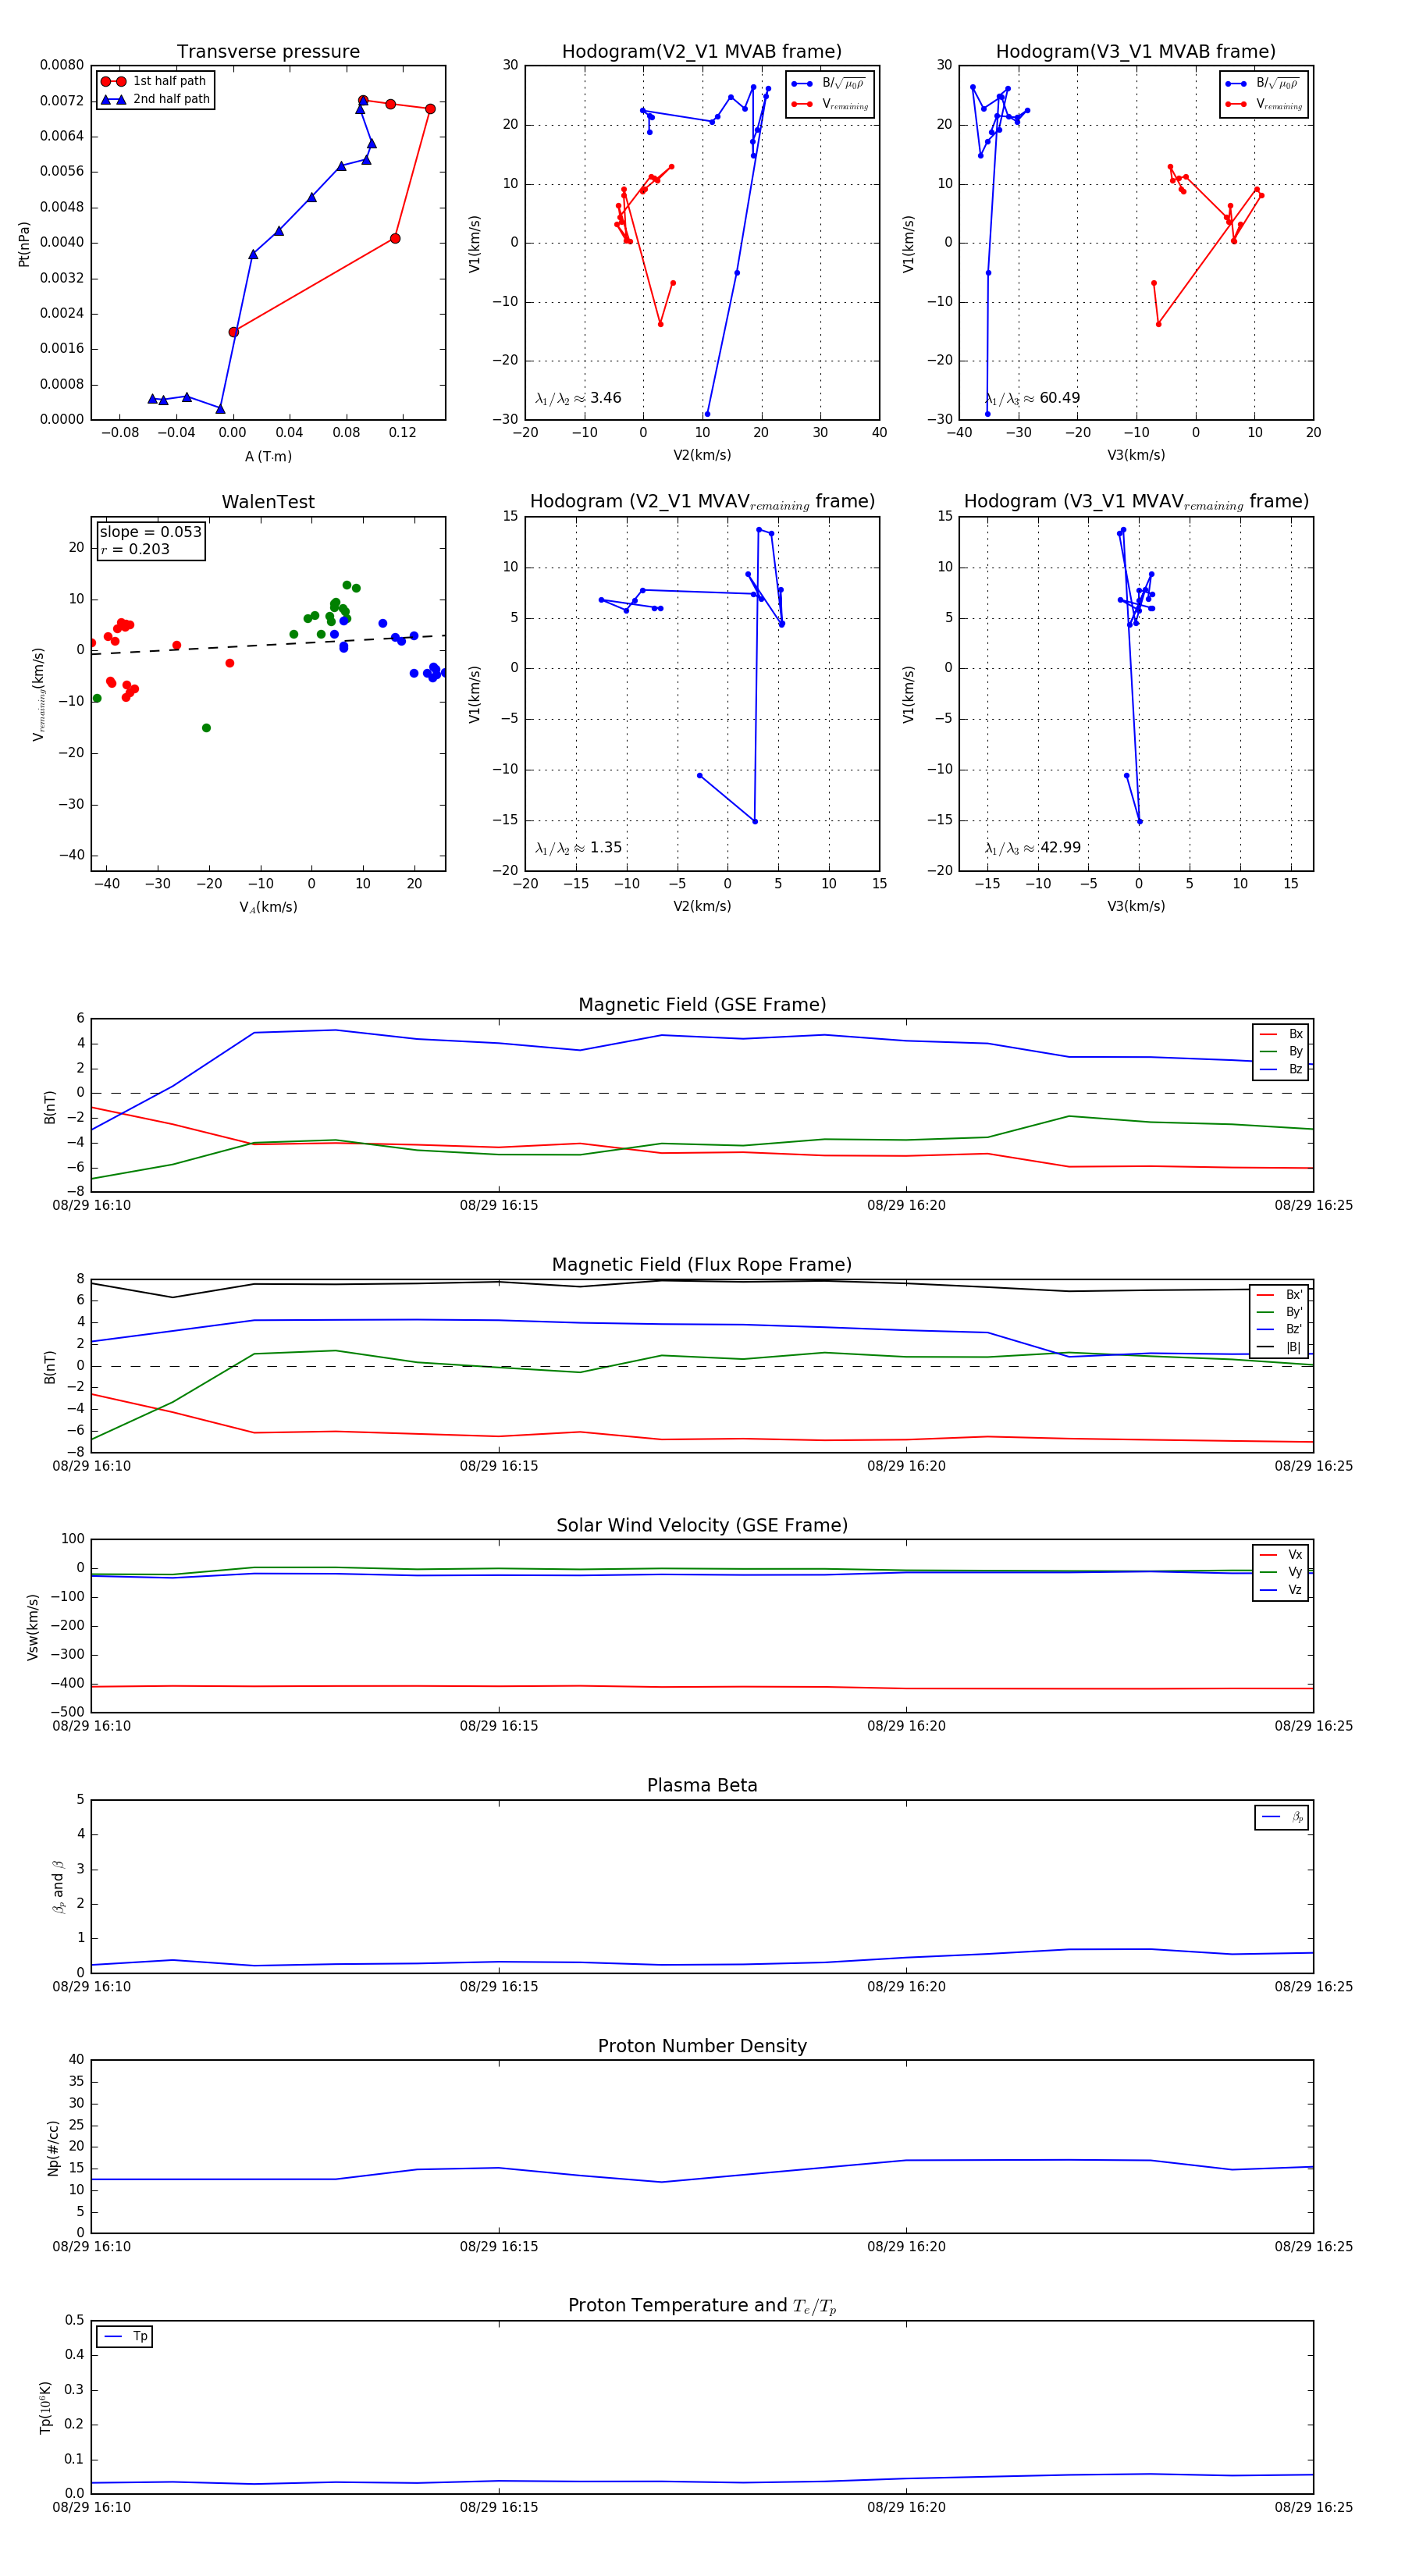Viewport: 1405px width, 2576px height.
Task: Click '08/29 16:15' tick under Proton Number Density plot
Action: click(x=499, y=2247)
